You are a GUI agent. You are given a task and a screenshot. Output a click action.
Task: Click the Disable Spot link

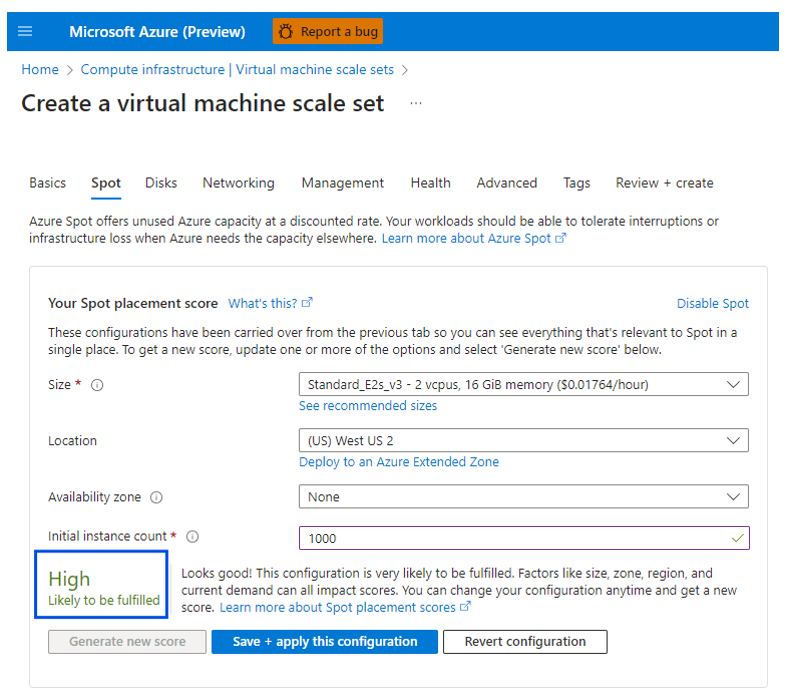[x=712, y=303]
